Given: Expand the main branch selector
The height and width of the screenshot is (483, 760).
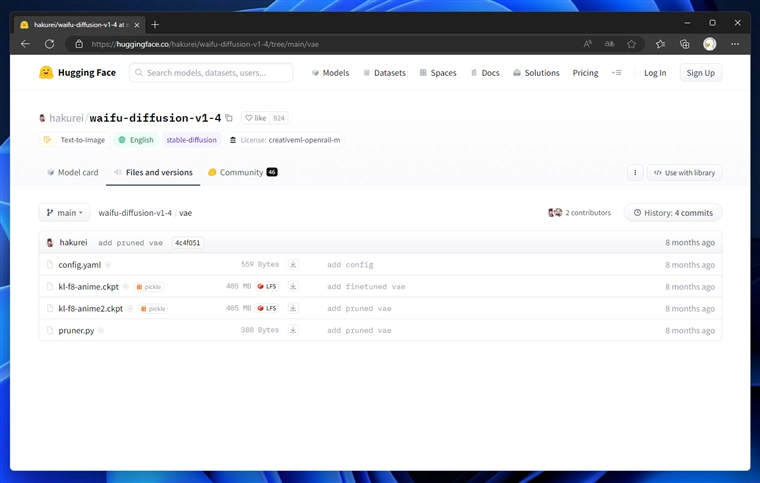Looking at the screenshot, I should click(64, 213).
